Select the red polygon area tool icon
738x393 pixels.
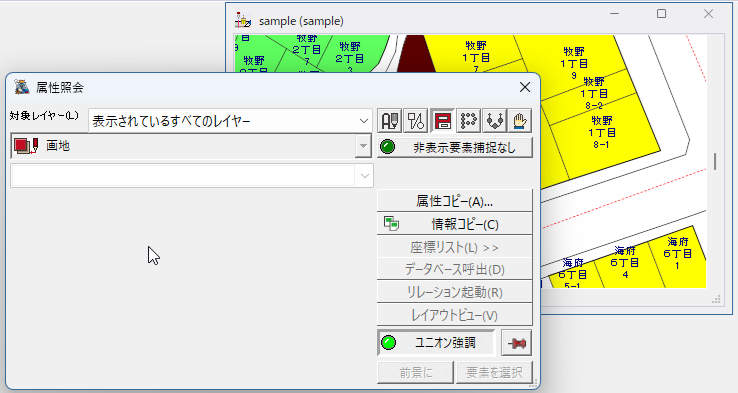442,121
